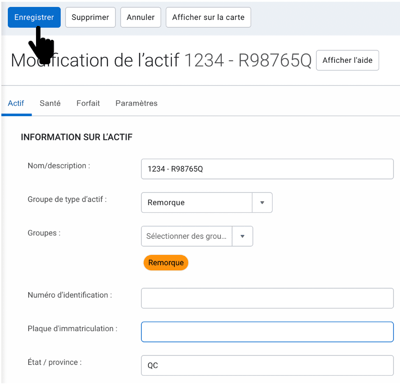Go to the Paramètres tab
Image resolution: width=400 pixels, height=384 pixels.
click(x=136, y=103)
